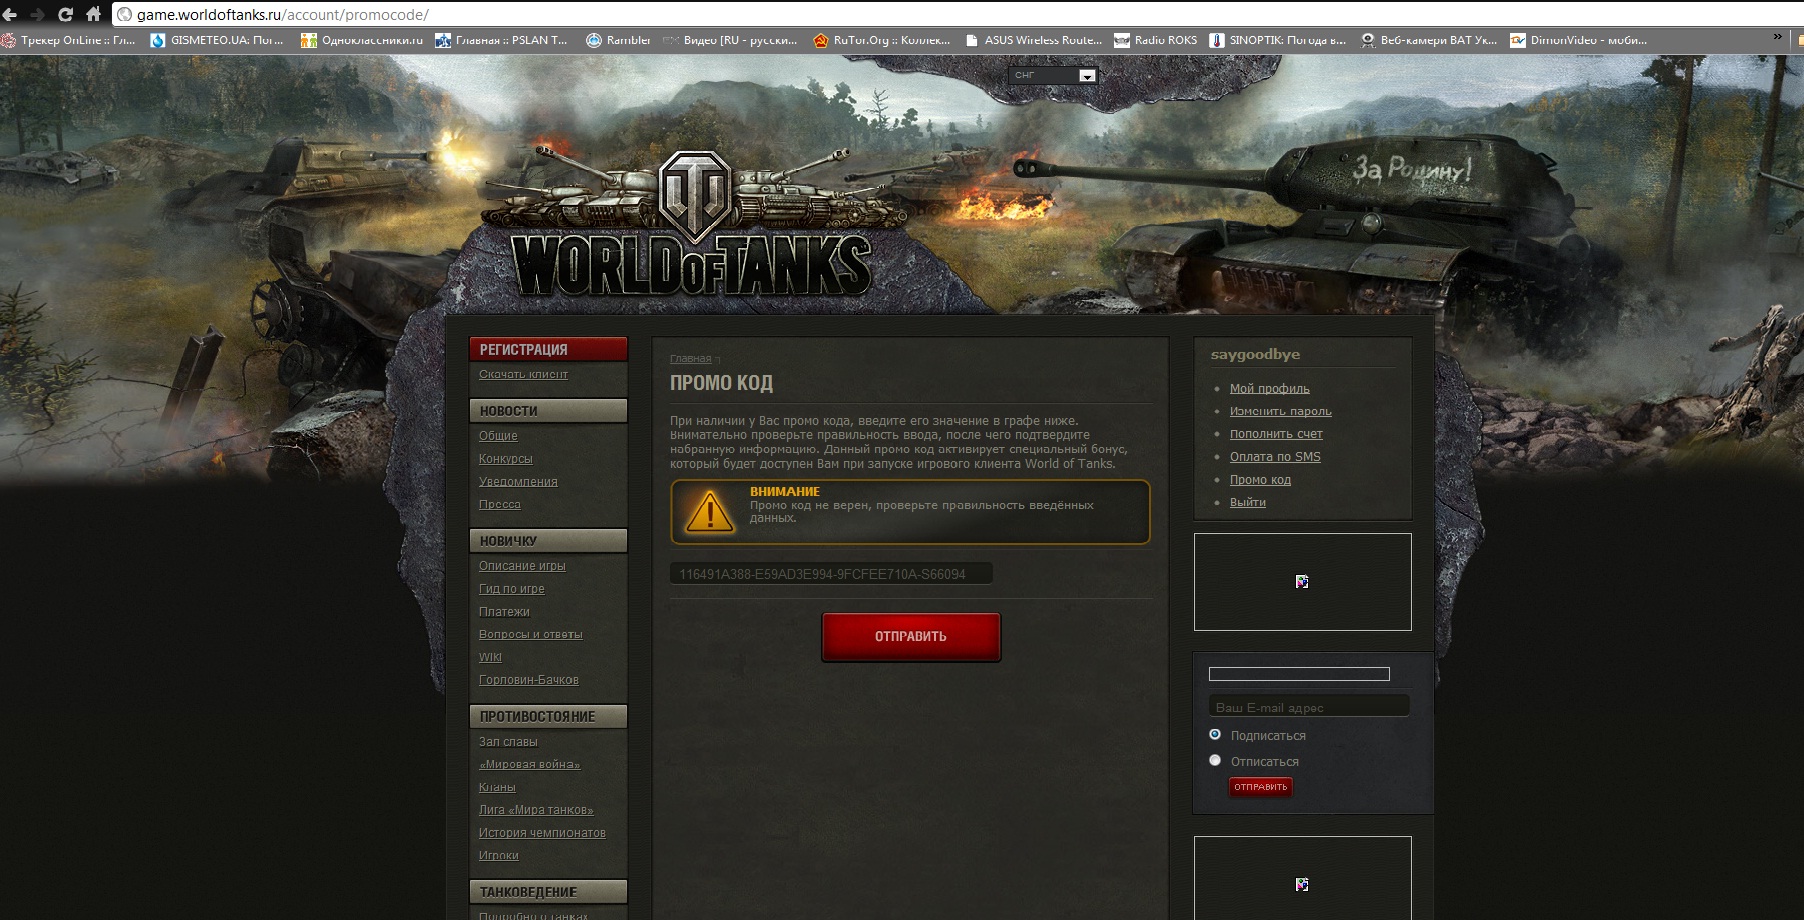Open the Веб-камери ВАТ bookmark
Viewport: 1804px width, 920px height.
tap(1429, 40)
